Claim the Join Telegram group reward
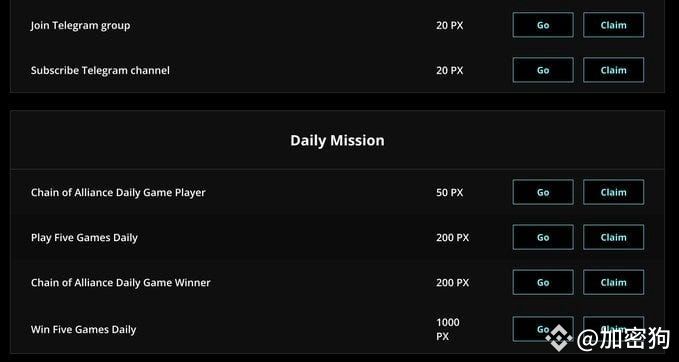Image resolution: width=679 pixels, height=362 pixels. (613, 25)
